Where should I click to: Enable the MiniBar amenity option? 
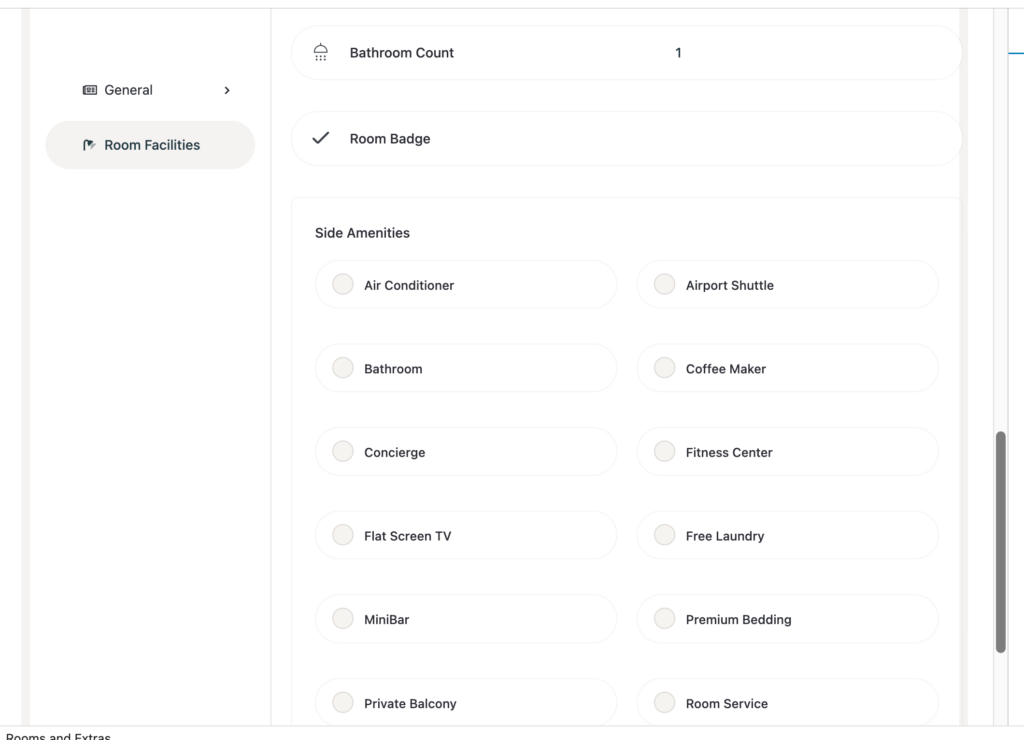tap(343, 619)
